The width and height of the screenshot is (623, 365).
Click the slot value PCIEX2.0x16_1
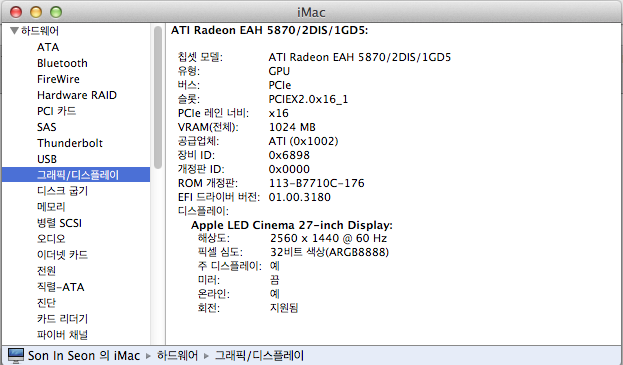click(x=308, y=99)
